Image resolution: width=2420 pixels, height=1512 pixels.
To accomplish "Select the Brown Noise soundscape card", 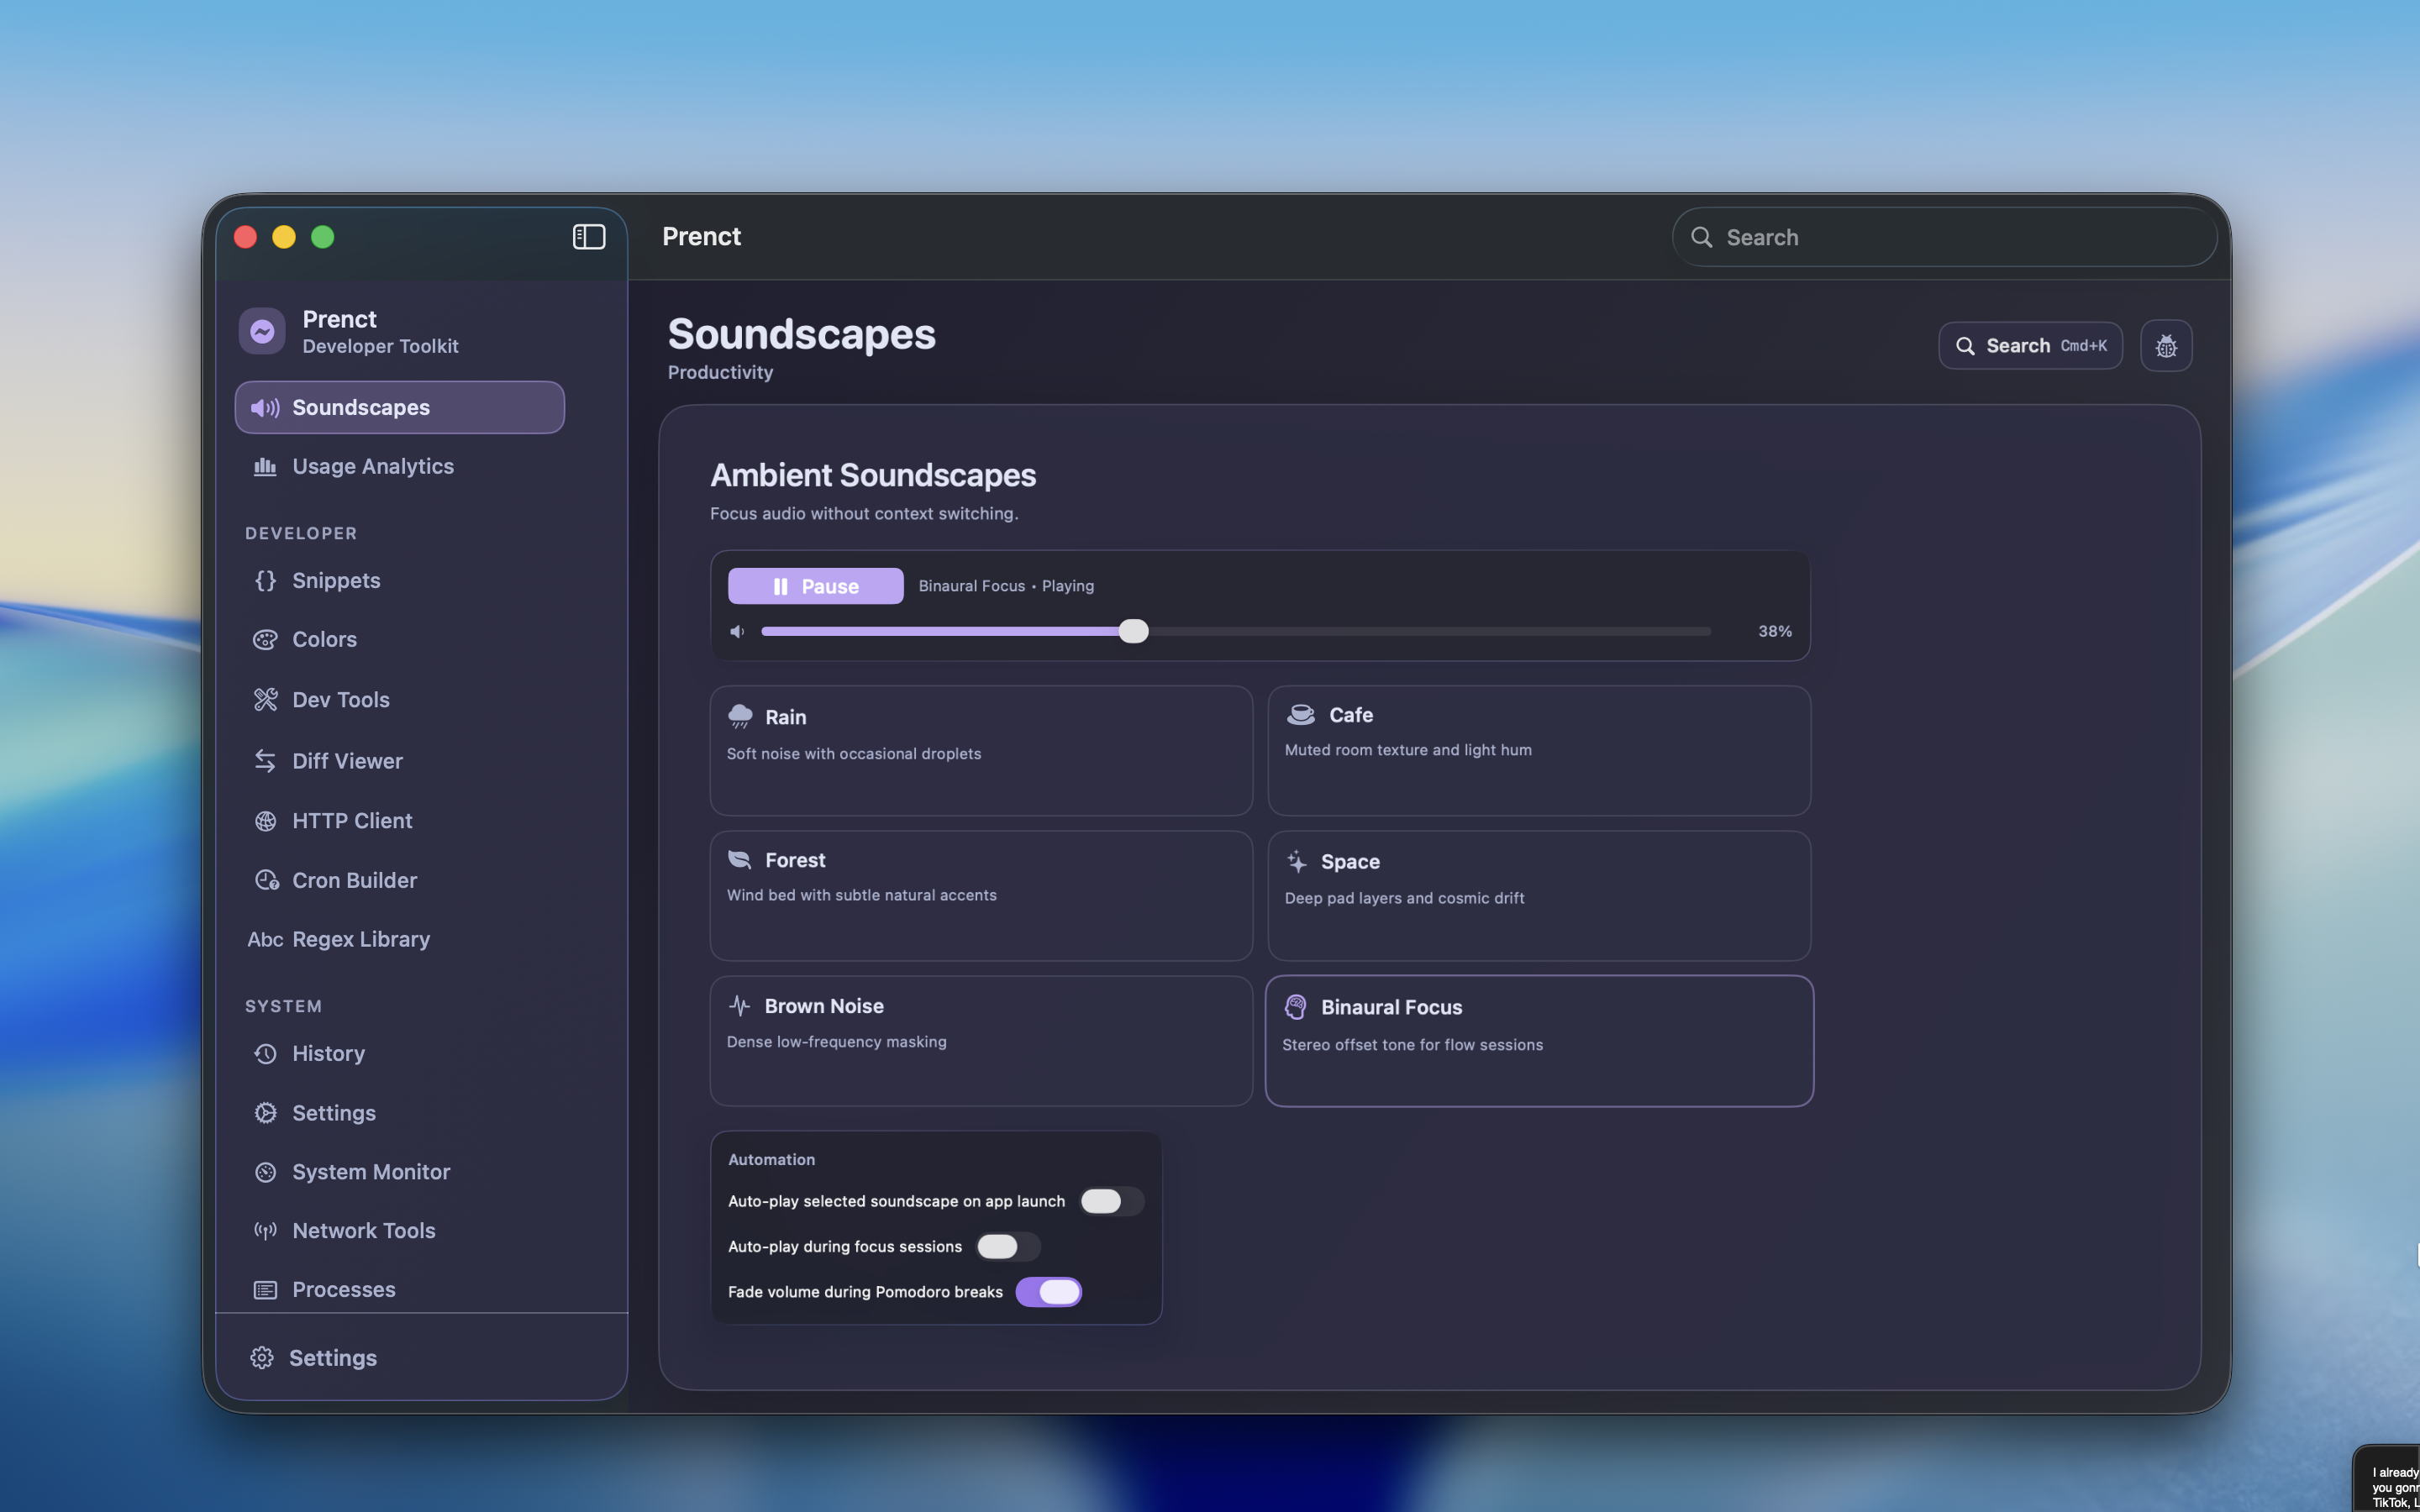I will pos(980,1040).
